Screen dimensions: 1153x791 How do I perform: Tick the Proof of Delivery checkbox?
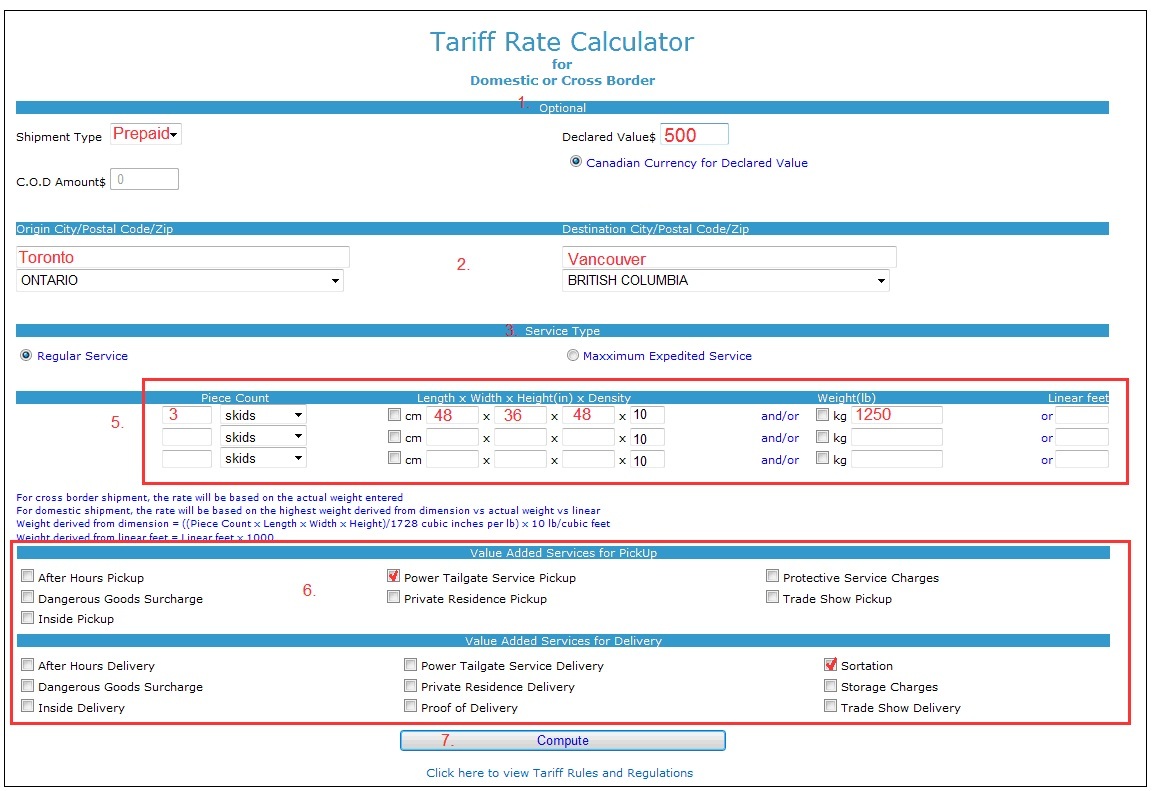tap(411, 706)
